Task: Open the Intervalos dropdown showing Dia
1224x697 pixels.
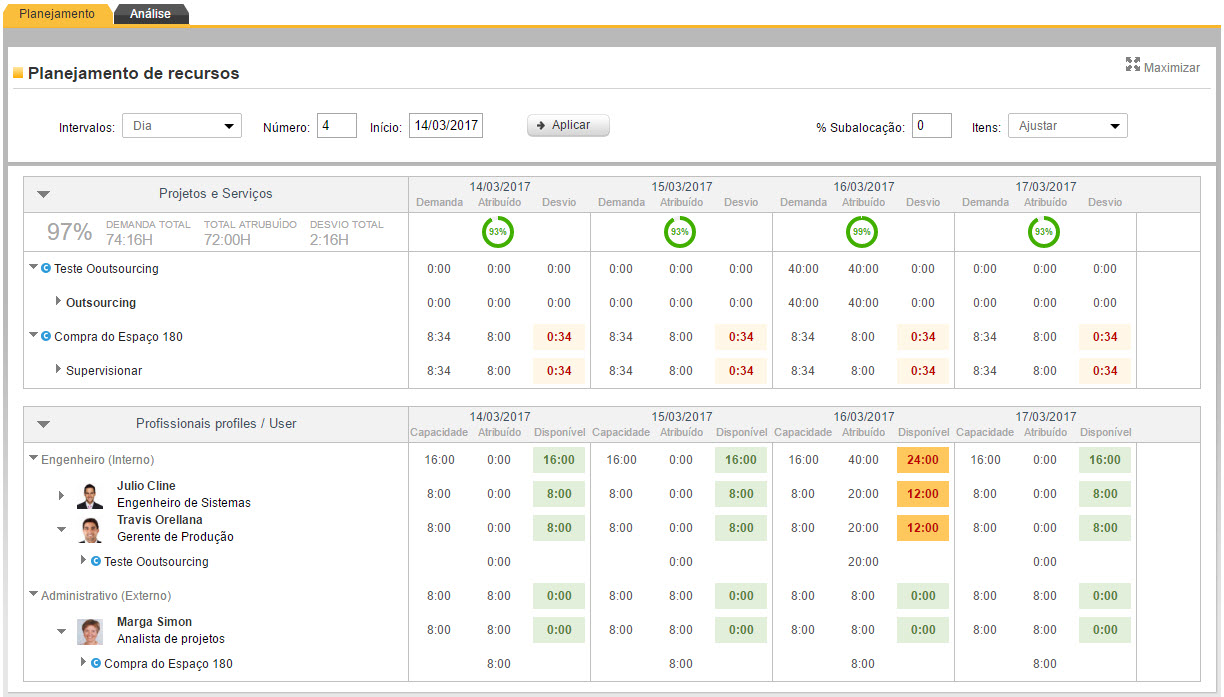Action: (x=182, y=126)
